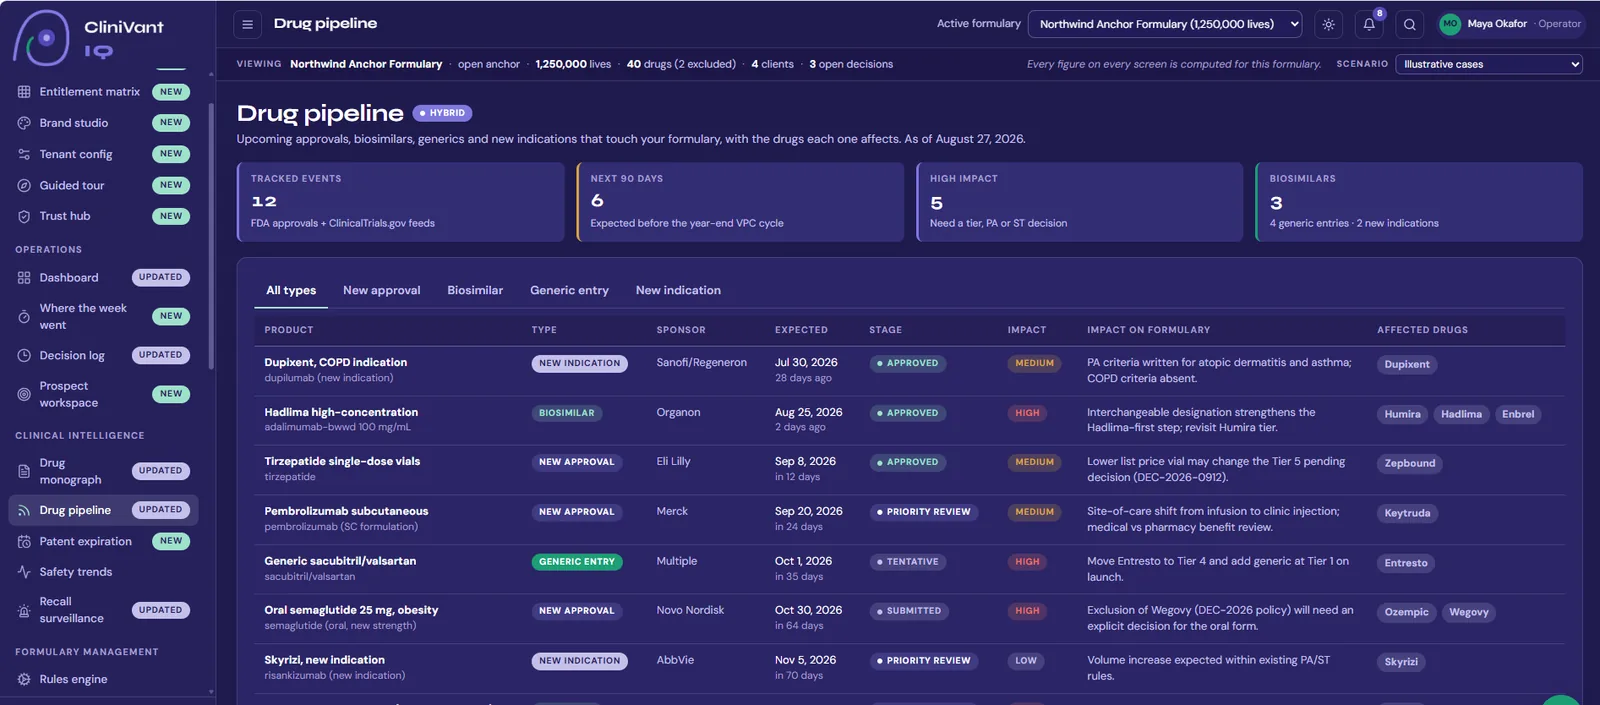Go to Brand studio page

click(x=104, y=123)
